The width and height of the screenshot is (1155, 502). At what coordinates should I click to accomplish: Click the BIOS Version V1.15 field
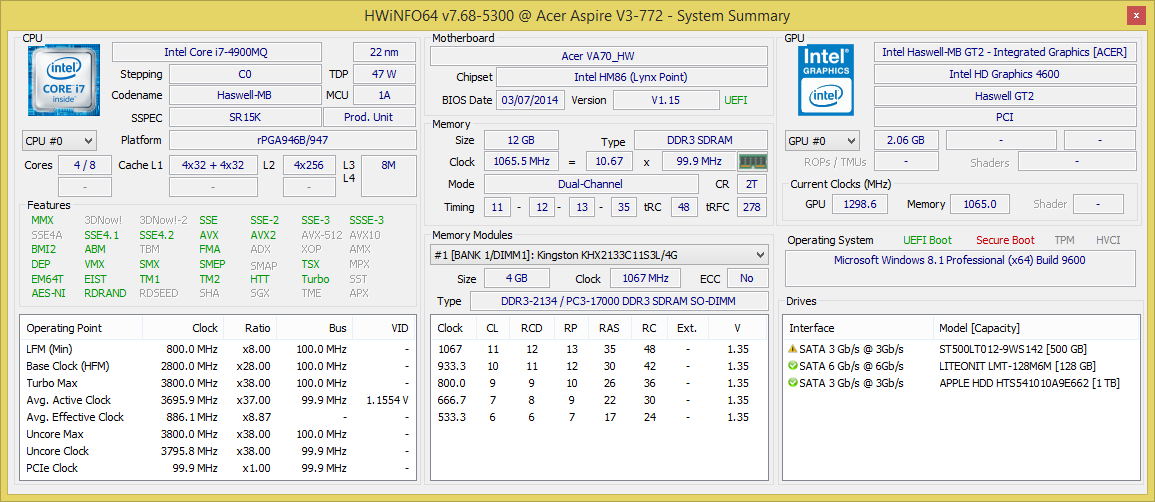coord(666,100)
